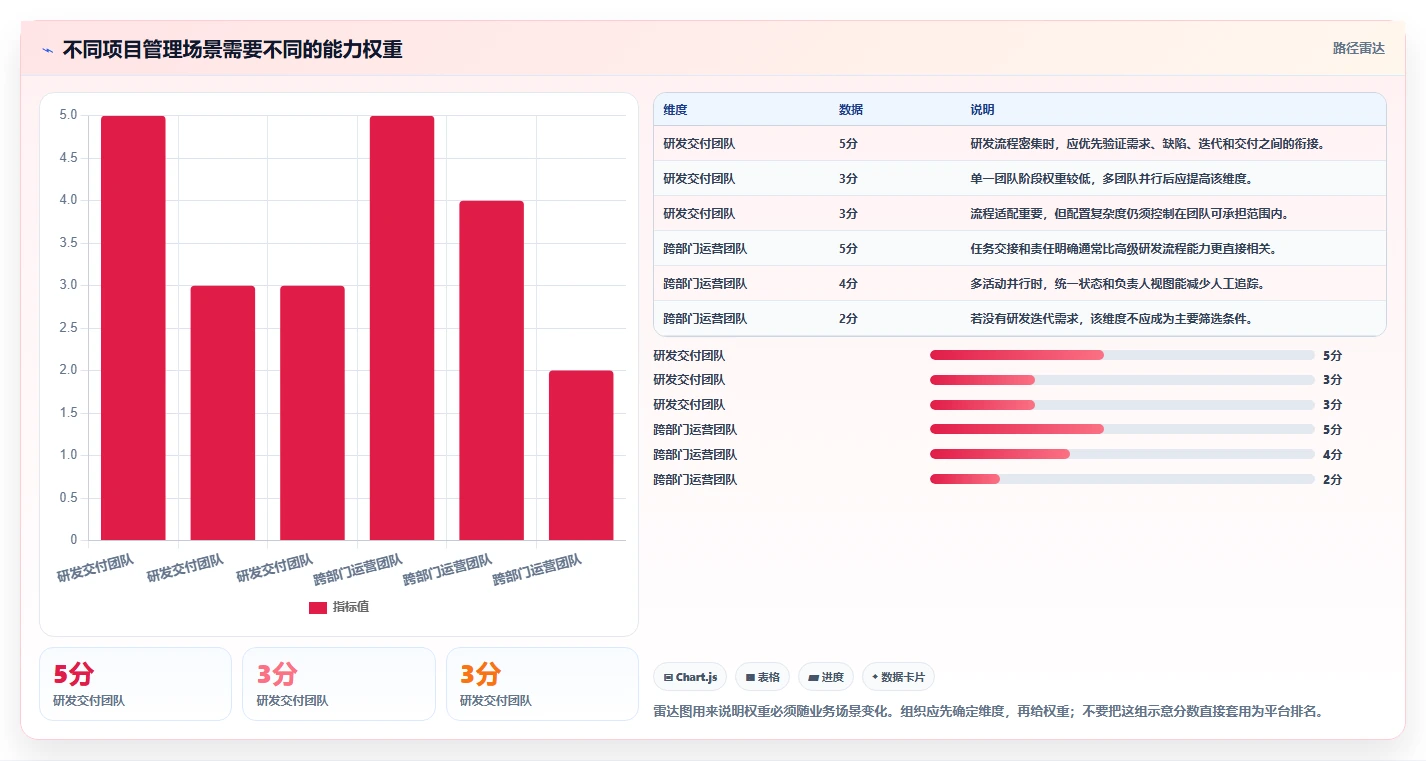The width and height of the screenshot is (1426, 761).
Task: Select the table row about 流程适配重要
Action: (x=1020, y=214)
